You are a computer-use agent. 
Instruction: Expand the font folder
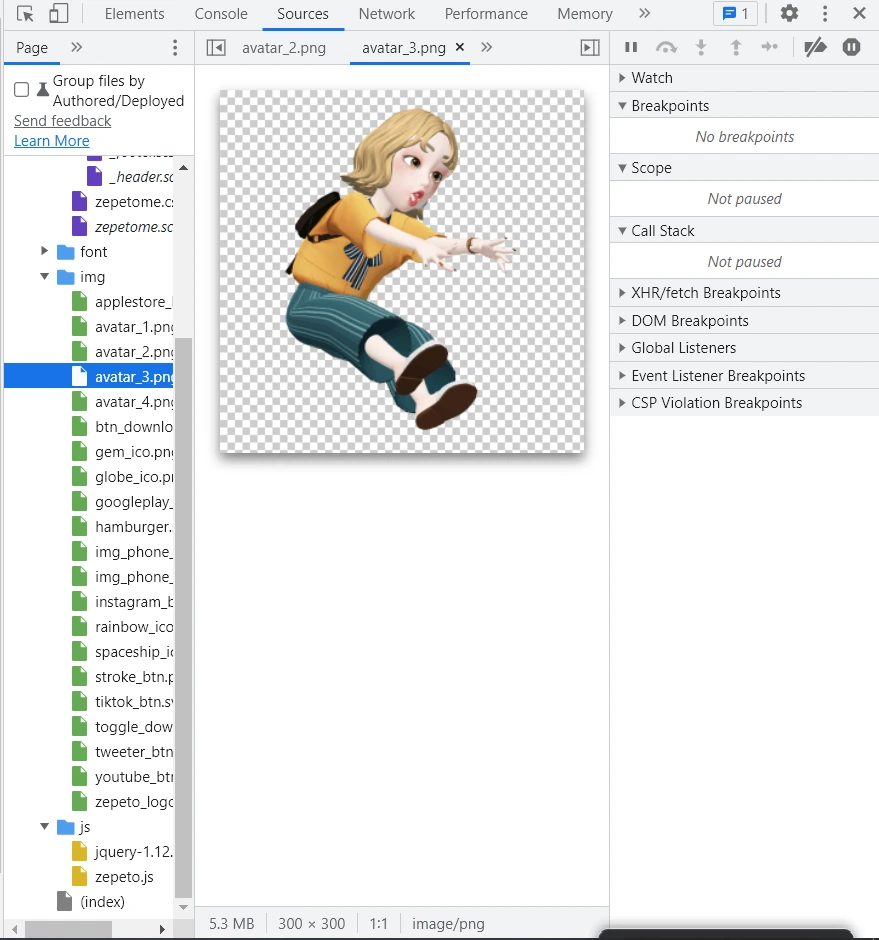coord(44,251)
